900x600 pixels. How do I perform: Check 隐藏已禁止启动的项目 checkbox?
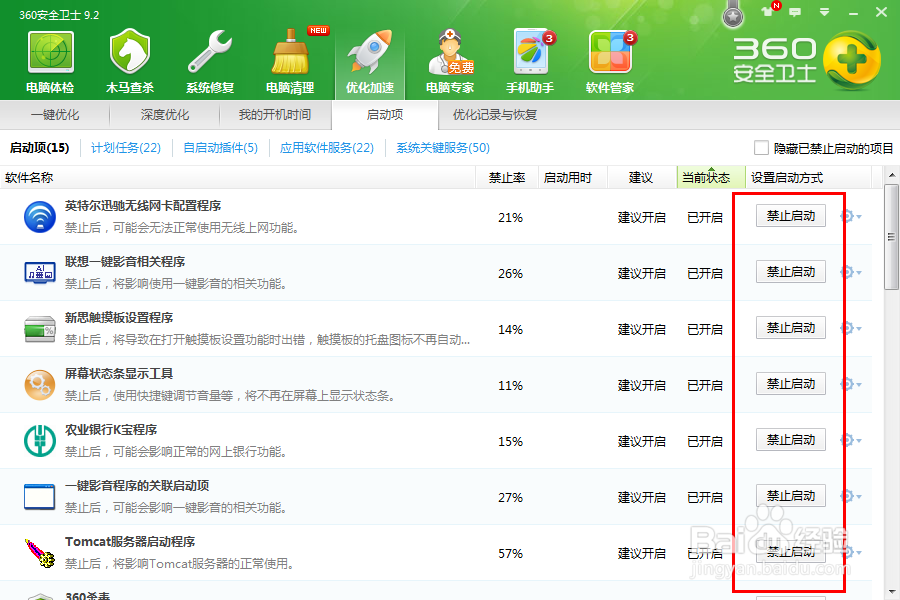(761, 148)
